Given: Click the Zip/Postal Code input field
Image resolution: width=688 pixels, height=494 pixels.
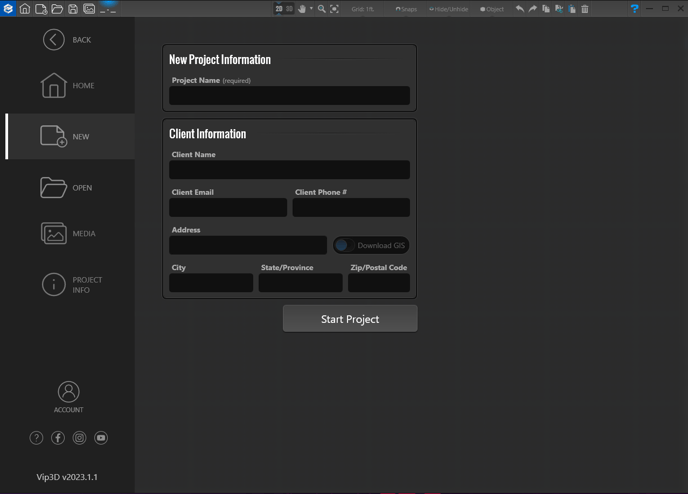Looking at the screenshot, I should coord(379,283).
